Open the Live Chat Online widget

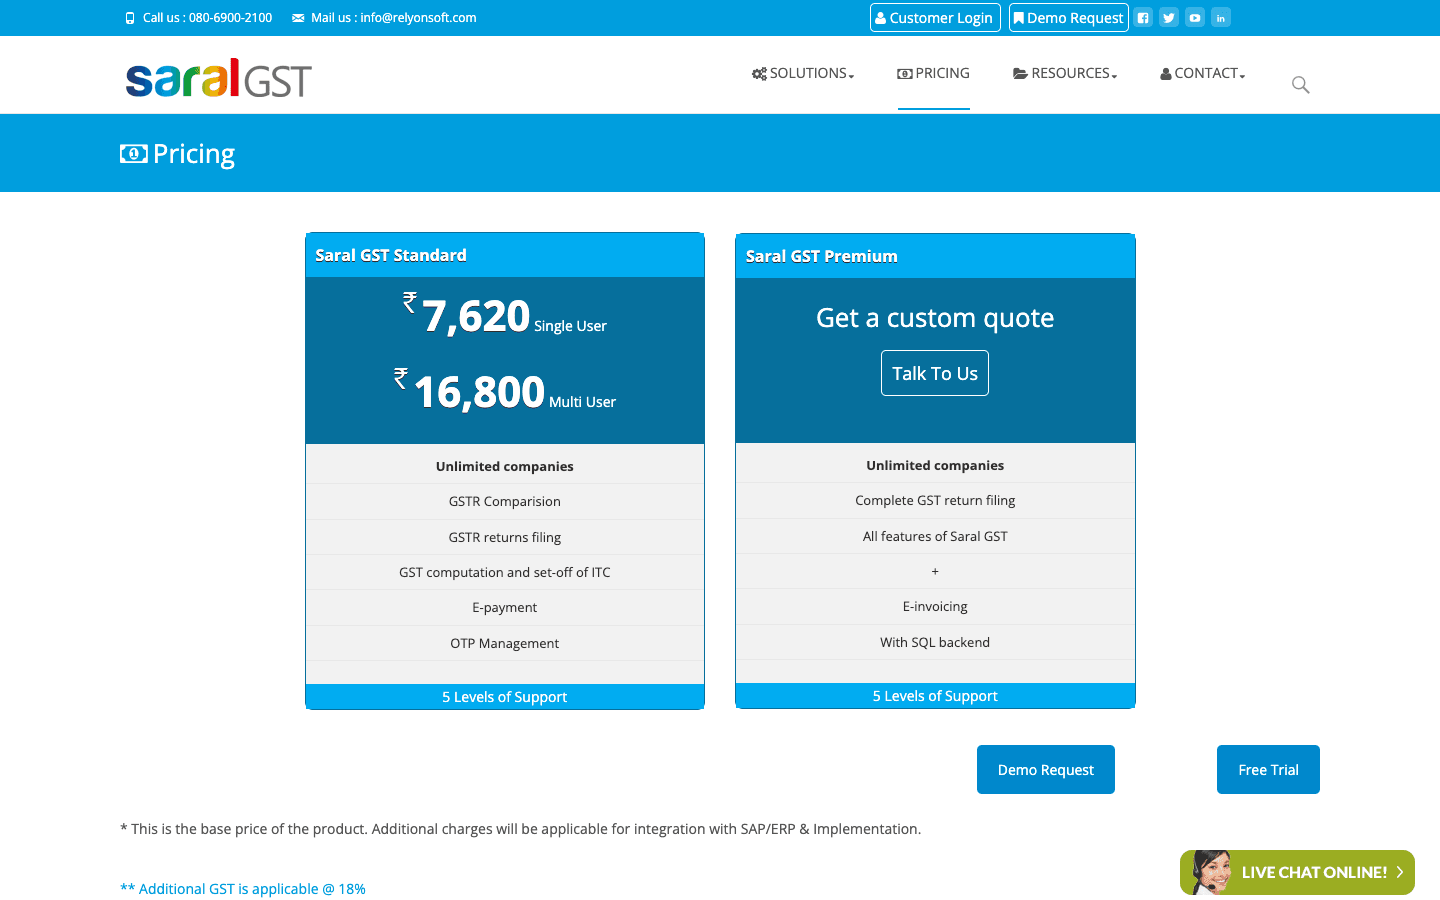tap(1297, 872)
